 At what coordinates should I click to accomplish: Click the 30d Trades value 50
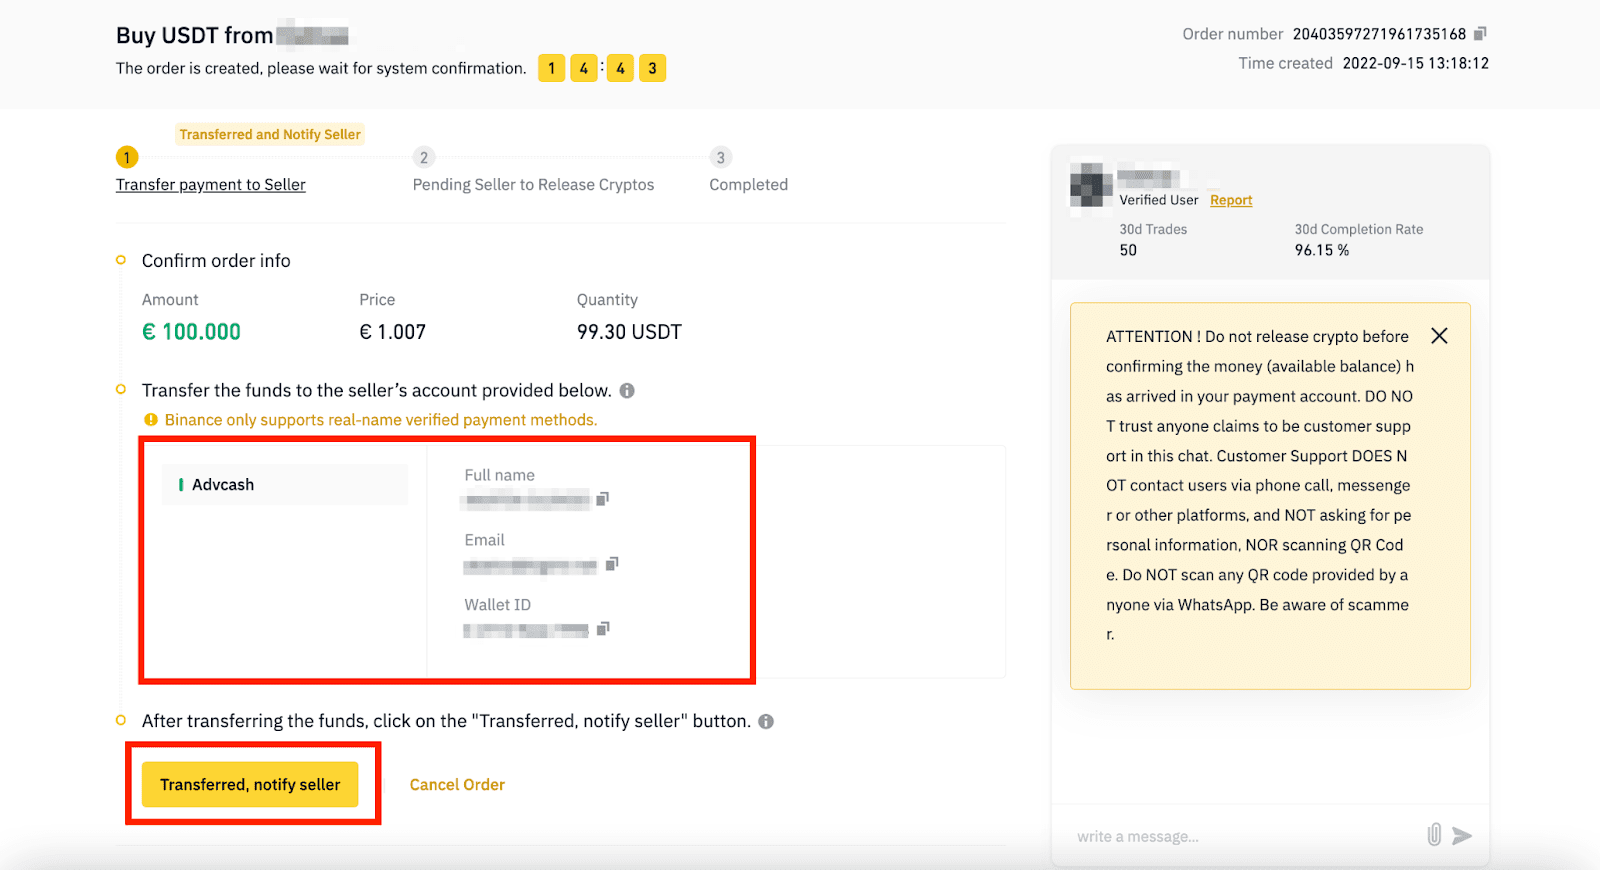click(1128, 251)
